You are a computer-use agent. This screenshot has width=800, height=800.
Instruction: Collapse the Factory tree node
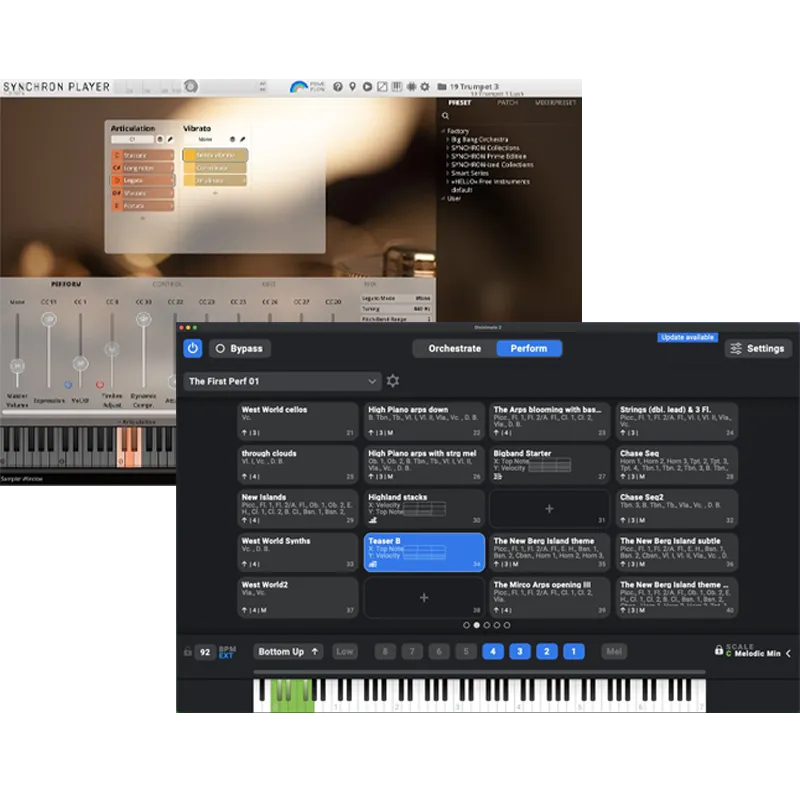pos(443,131)
